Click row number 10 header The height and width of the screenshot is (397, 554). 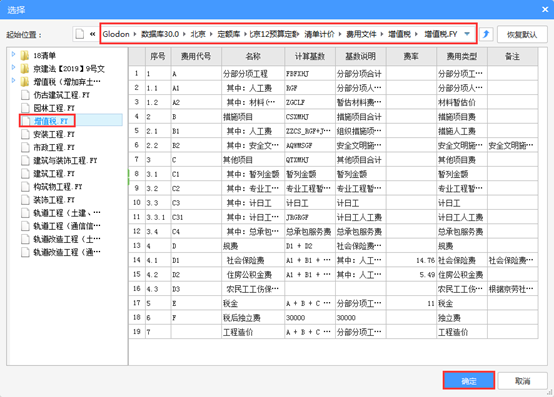(x=137, y=203)
